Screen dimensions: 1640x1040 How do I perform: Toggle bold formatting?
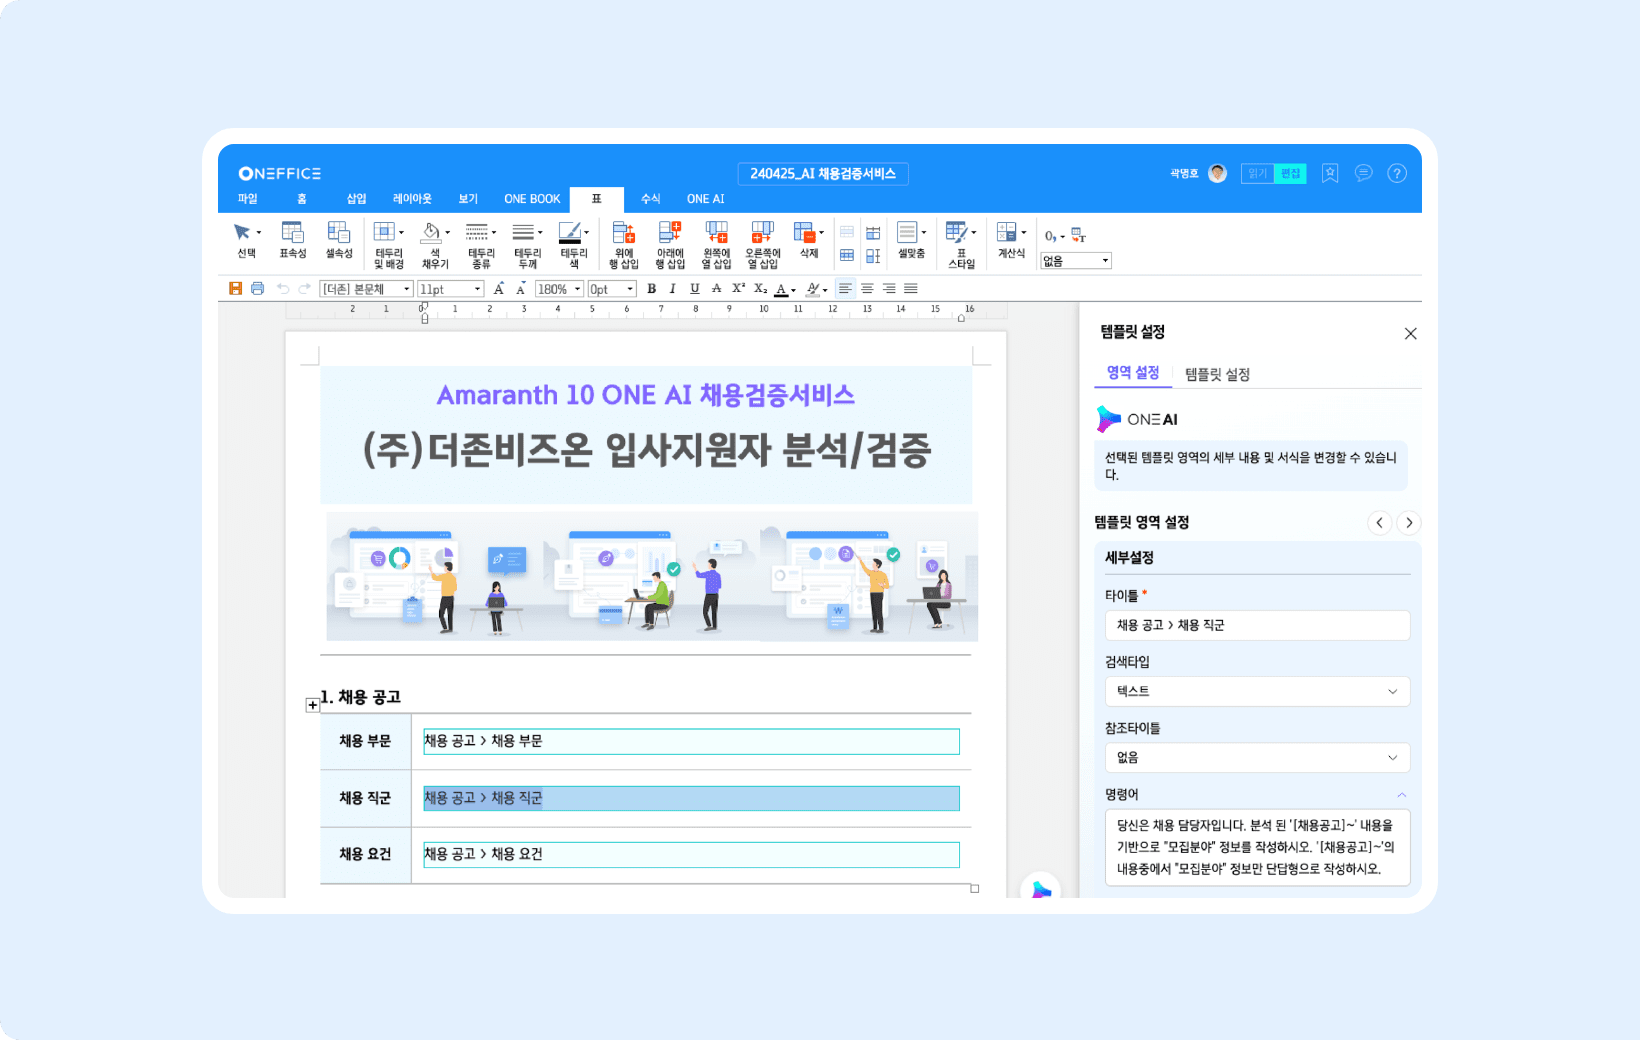point(651,289)
